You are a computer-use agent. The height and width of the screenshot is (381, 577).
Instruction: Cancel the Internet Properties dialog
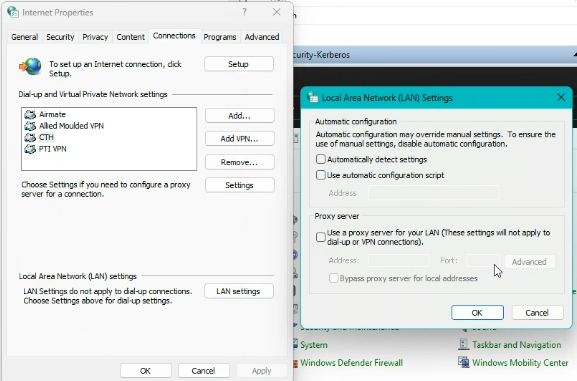203,371
